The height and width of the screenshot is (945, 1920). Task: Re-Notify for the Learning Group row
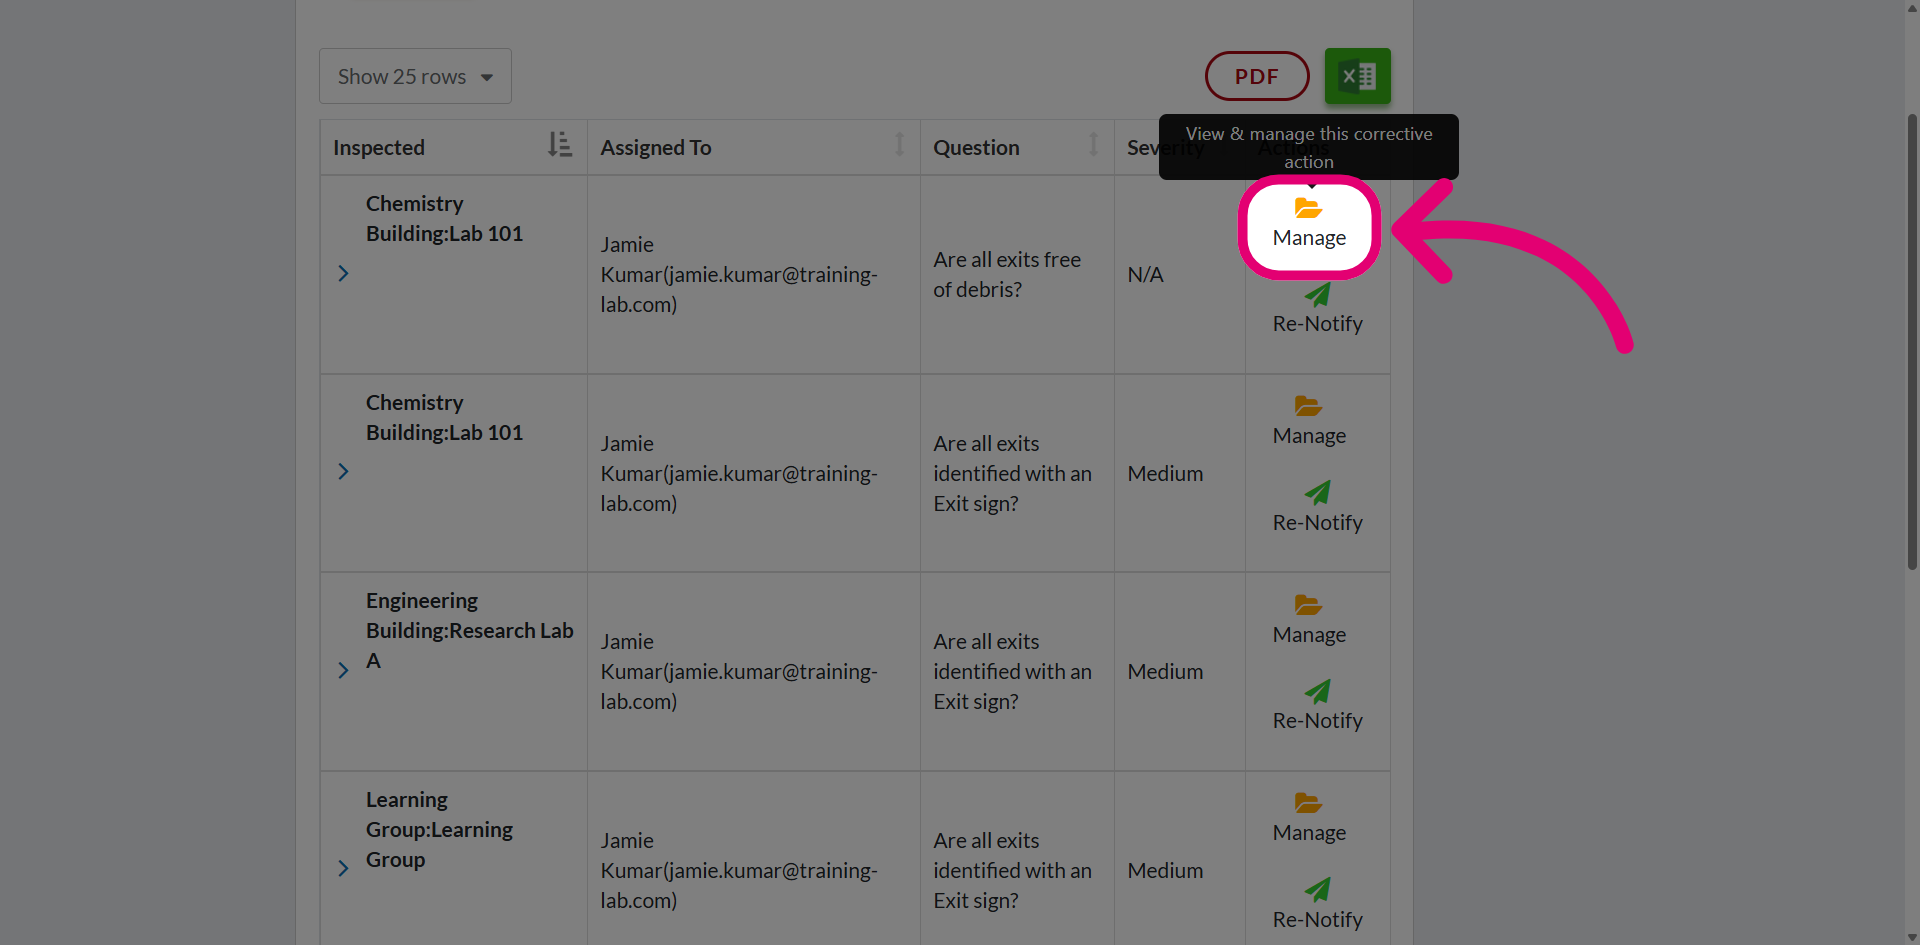click(1317, 905)
